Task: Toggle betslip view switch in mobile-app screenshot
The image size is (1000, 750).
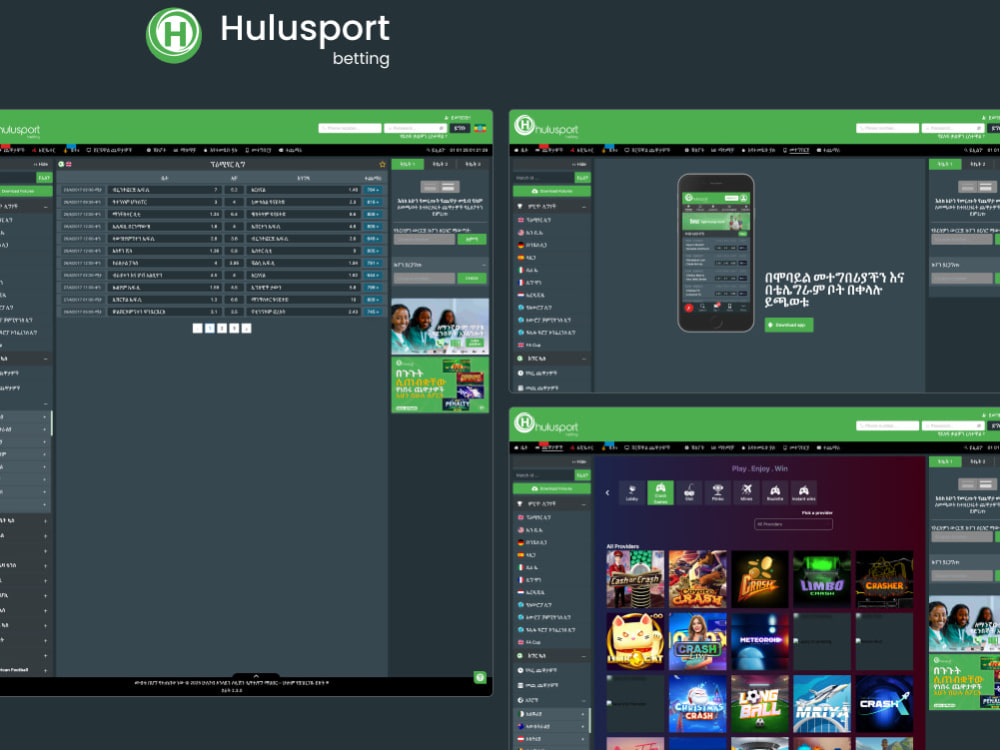Action: pyautogui.click(x=978, y=187)
